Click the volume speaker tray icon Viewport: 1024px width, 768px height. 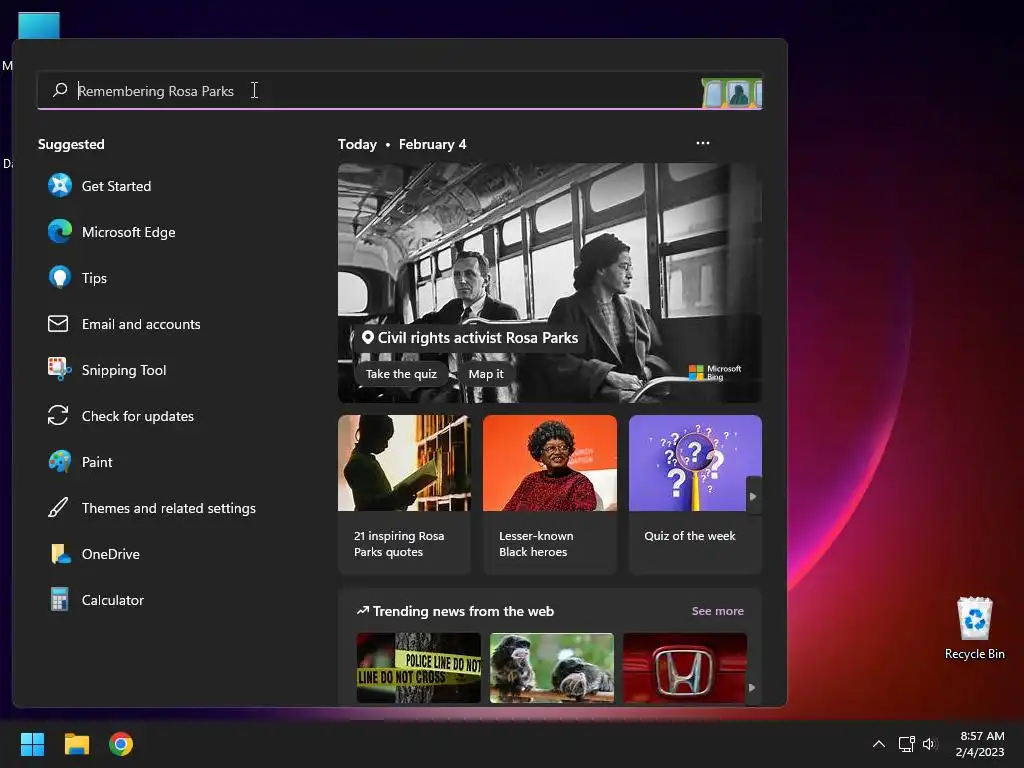click(x=930, y=744)
